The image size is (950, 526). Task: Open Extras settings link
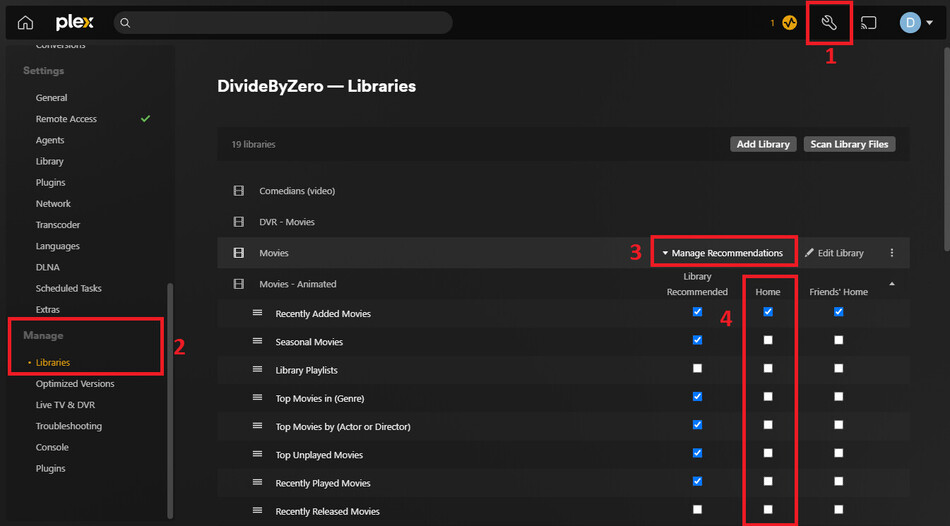(x=48, y=310)
